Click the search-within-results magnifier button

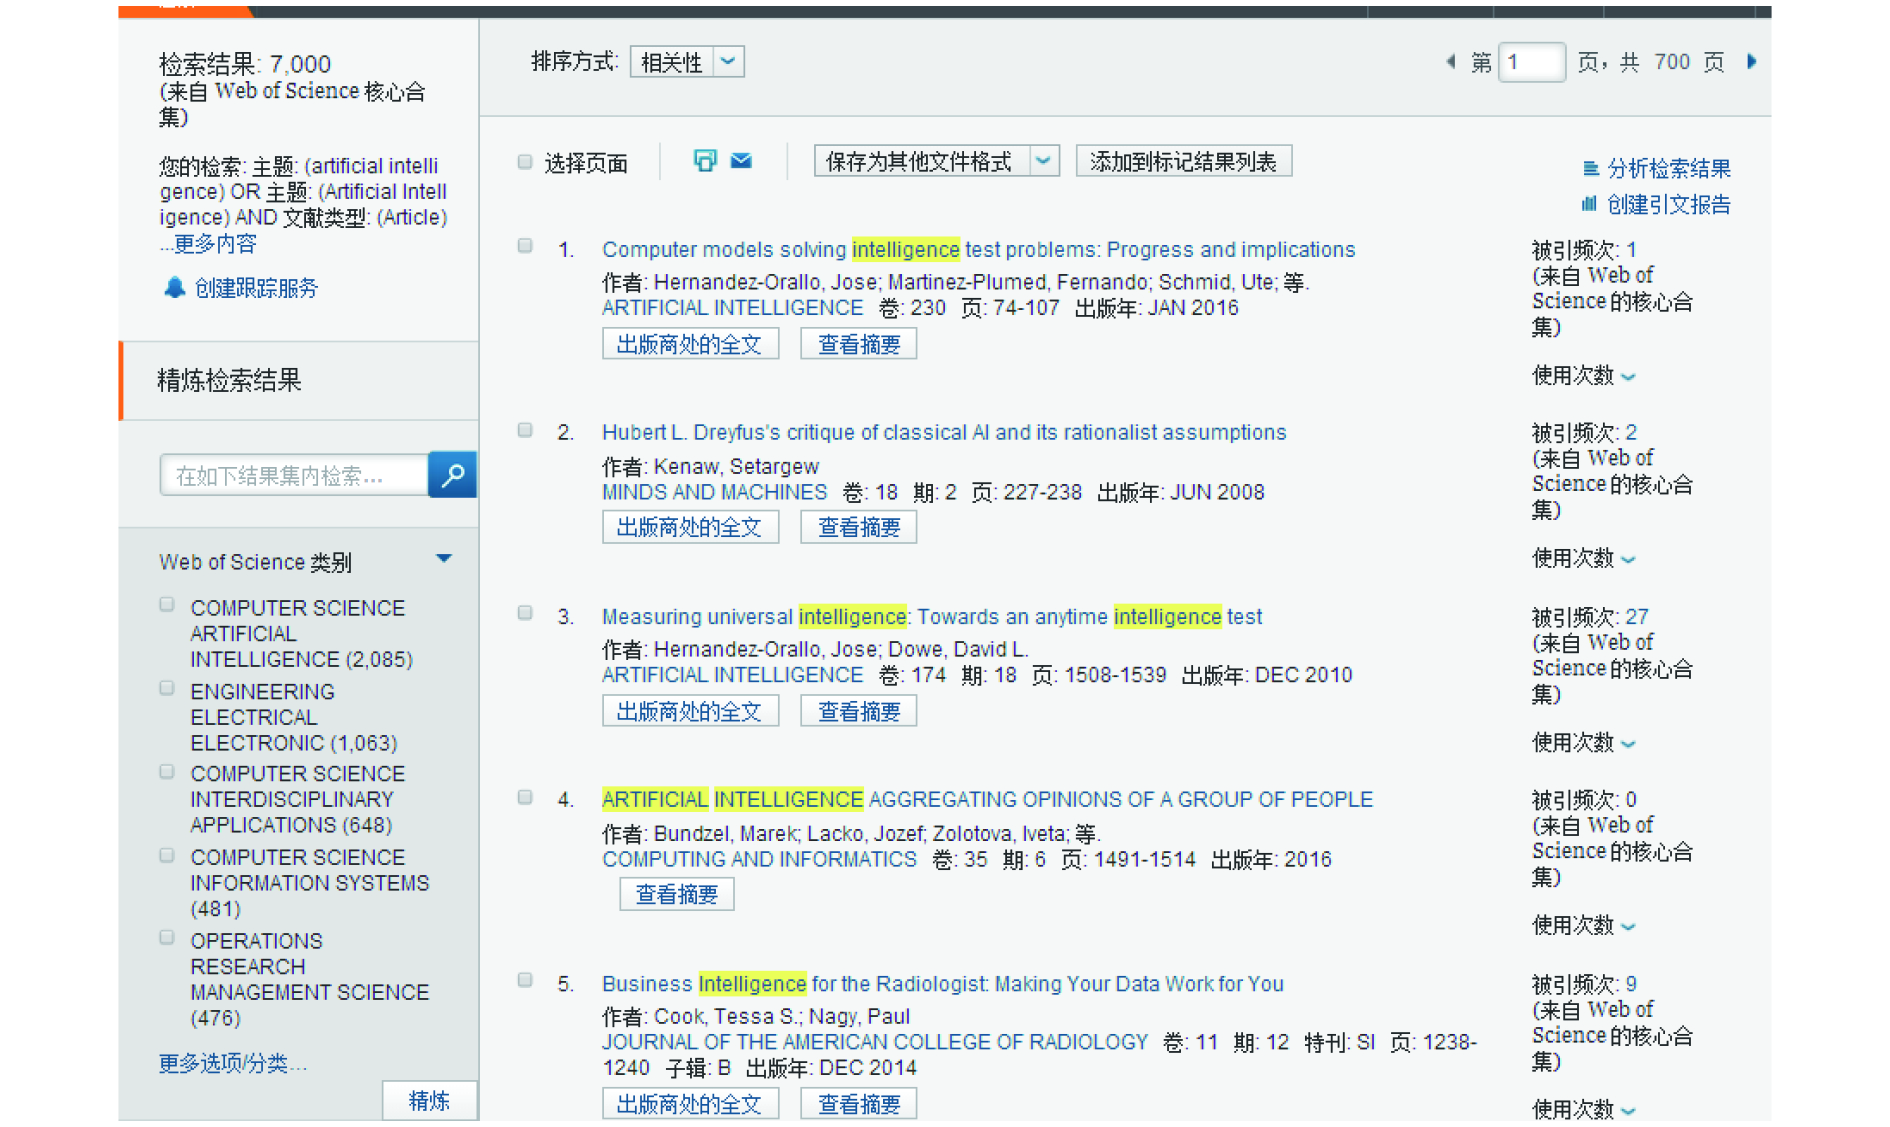(453, 475)
